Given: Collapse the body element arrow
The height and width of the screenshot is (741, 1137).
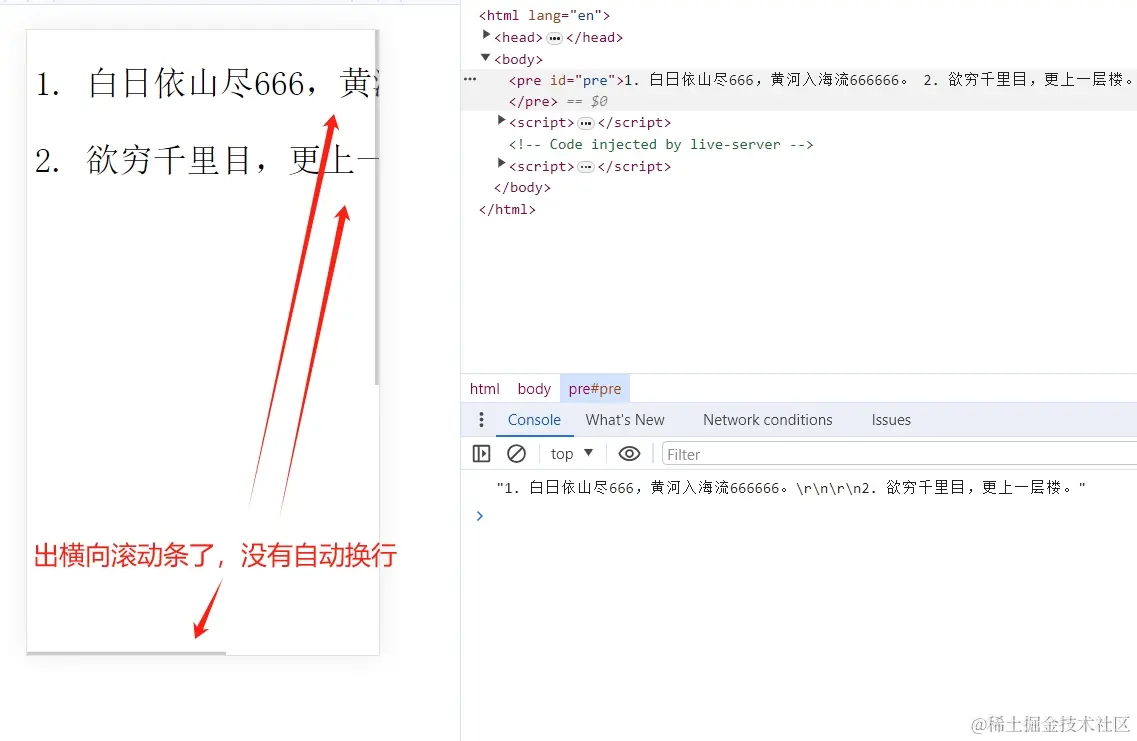Looking at the screenshot, I should pos(486,57).
